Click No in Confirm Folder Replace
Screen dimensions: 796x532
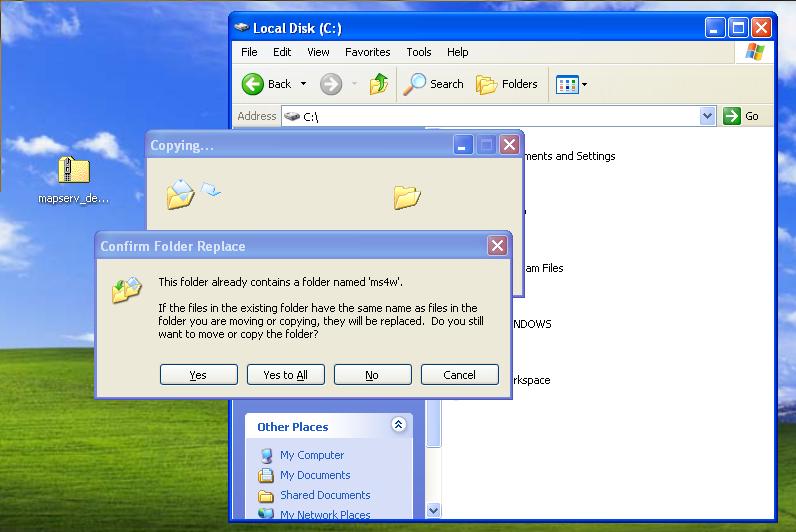[x=372, y=375]
